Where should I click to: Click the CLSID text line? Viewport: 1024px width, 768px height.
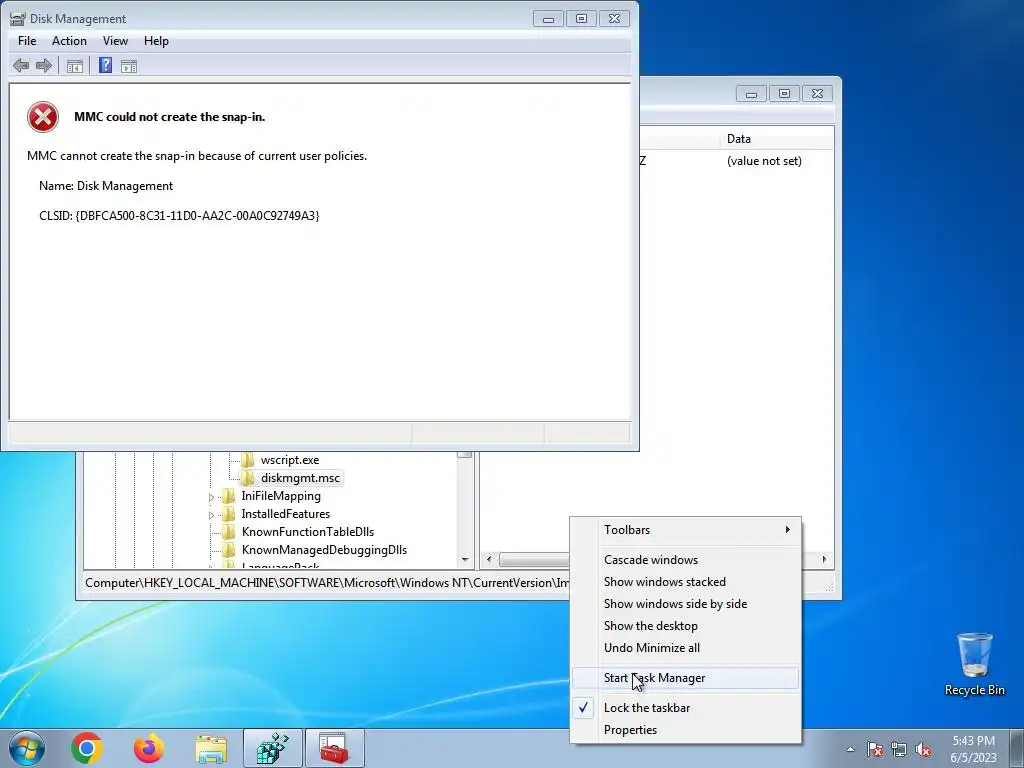pyautogui.click(x=179, y=216)
